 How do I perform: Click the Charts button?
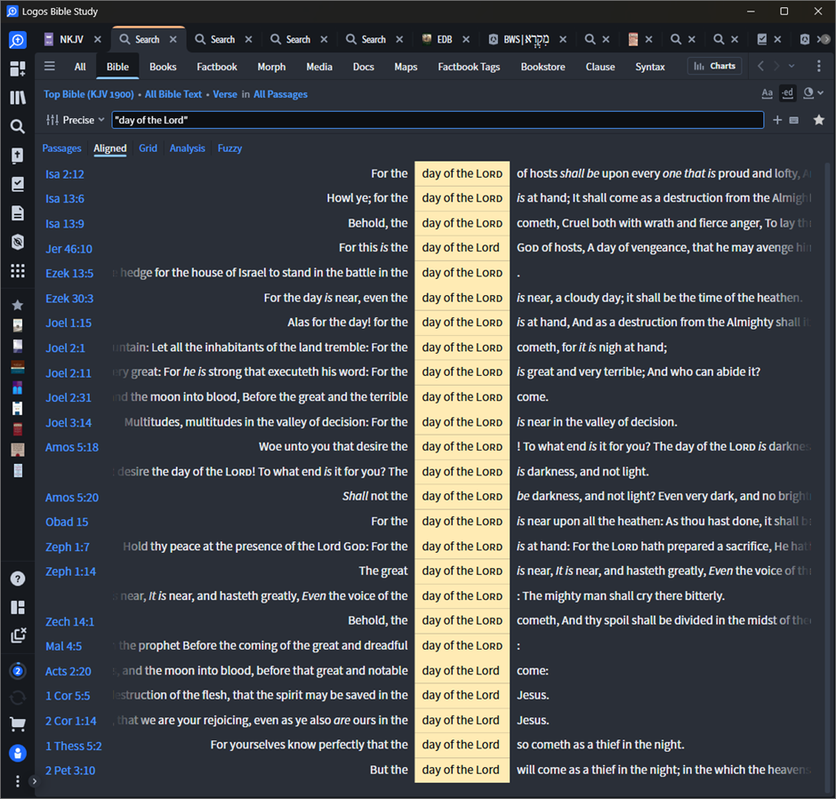click(x=714, y=66)
